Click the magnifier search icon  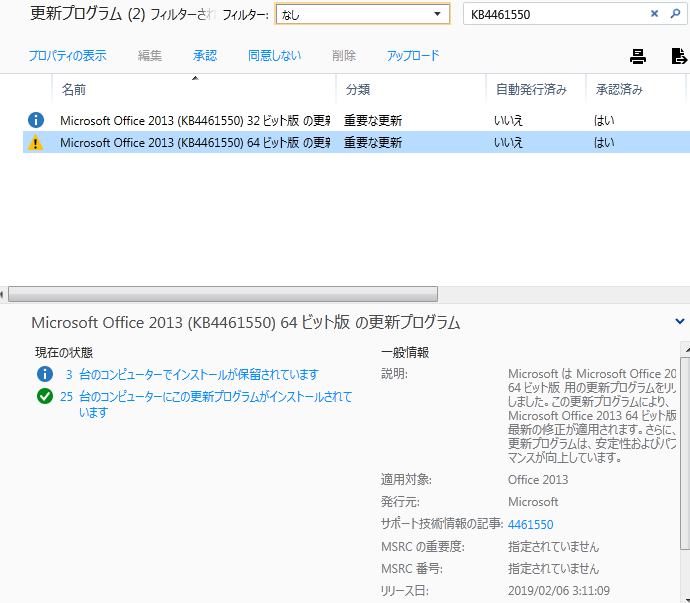point(675,14)
